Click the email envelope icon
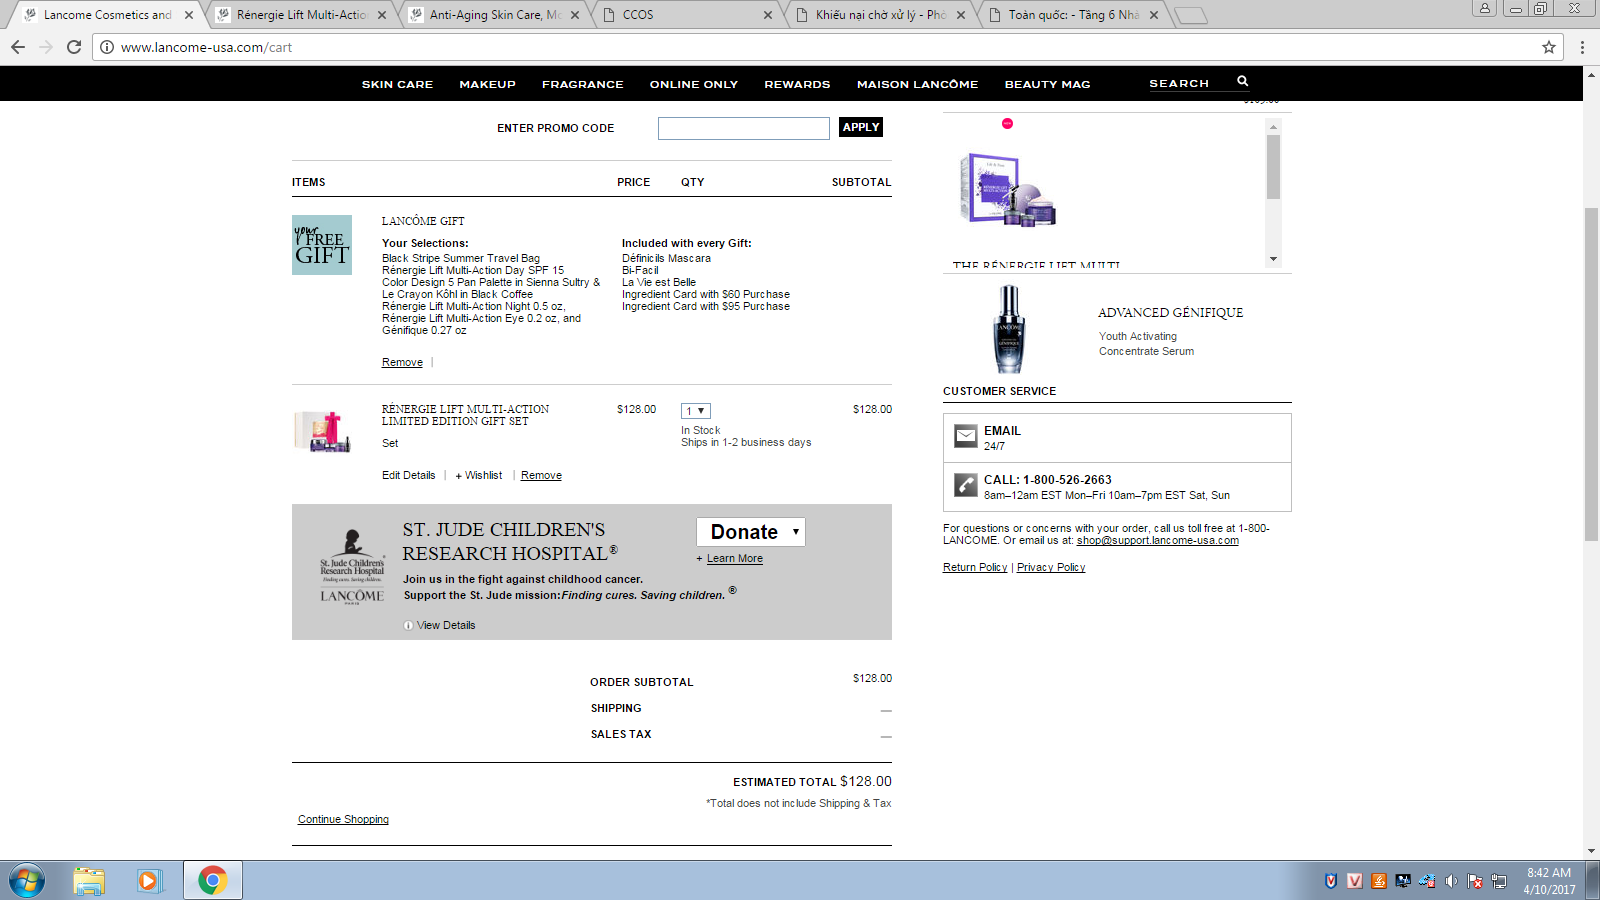The image size is (1600, 900). click(x=965, y=436)
